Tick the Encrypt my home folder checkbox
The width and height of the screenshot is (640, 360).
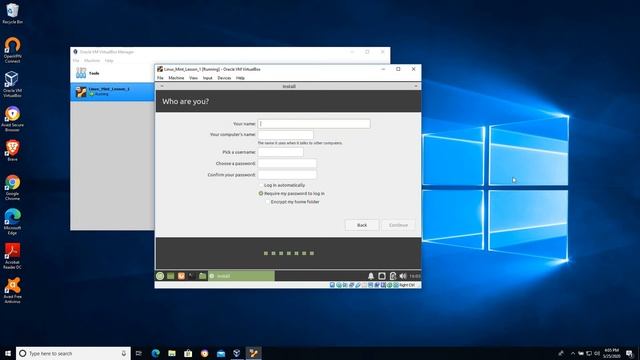[268, 202]
